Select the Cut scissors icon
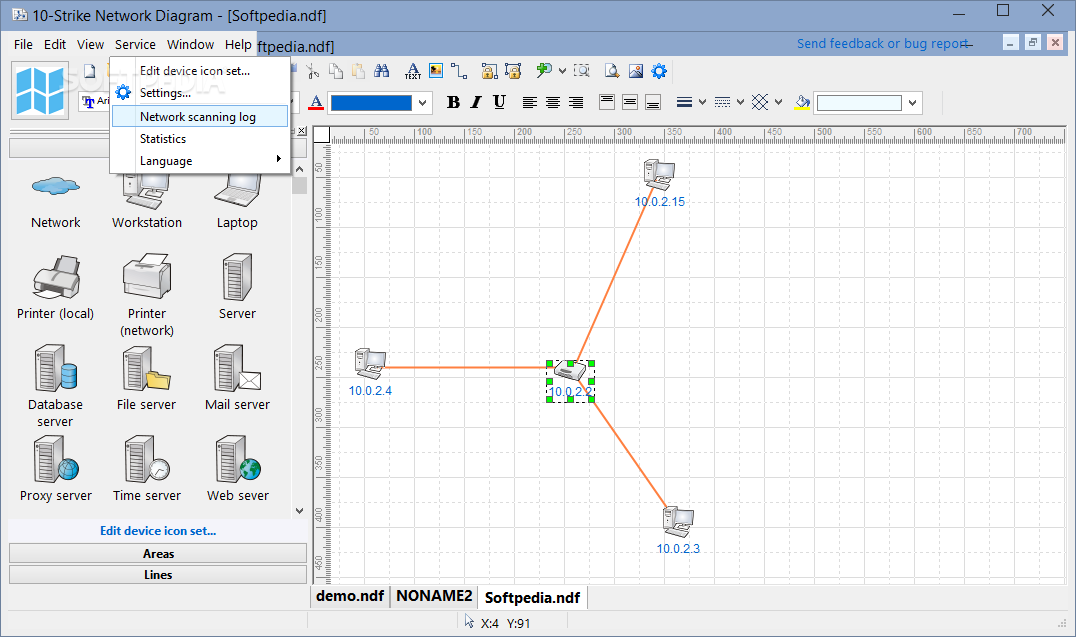 [313, 71]
